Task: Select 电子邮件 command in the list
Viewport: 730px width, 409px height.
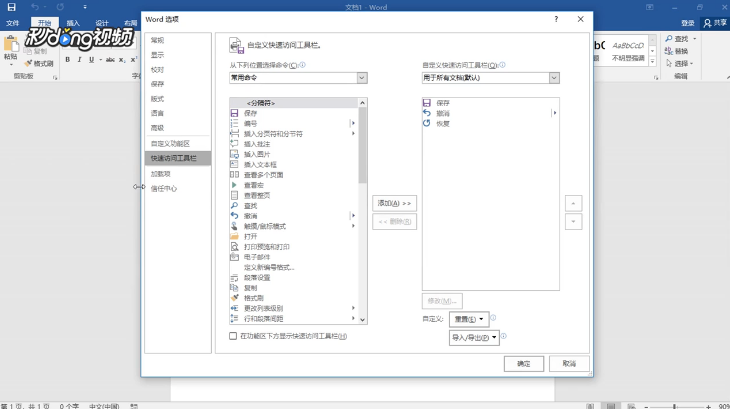Action: pos(294,257)
